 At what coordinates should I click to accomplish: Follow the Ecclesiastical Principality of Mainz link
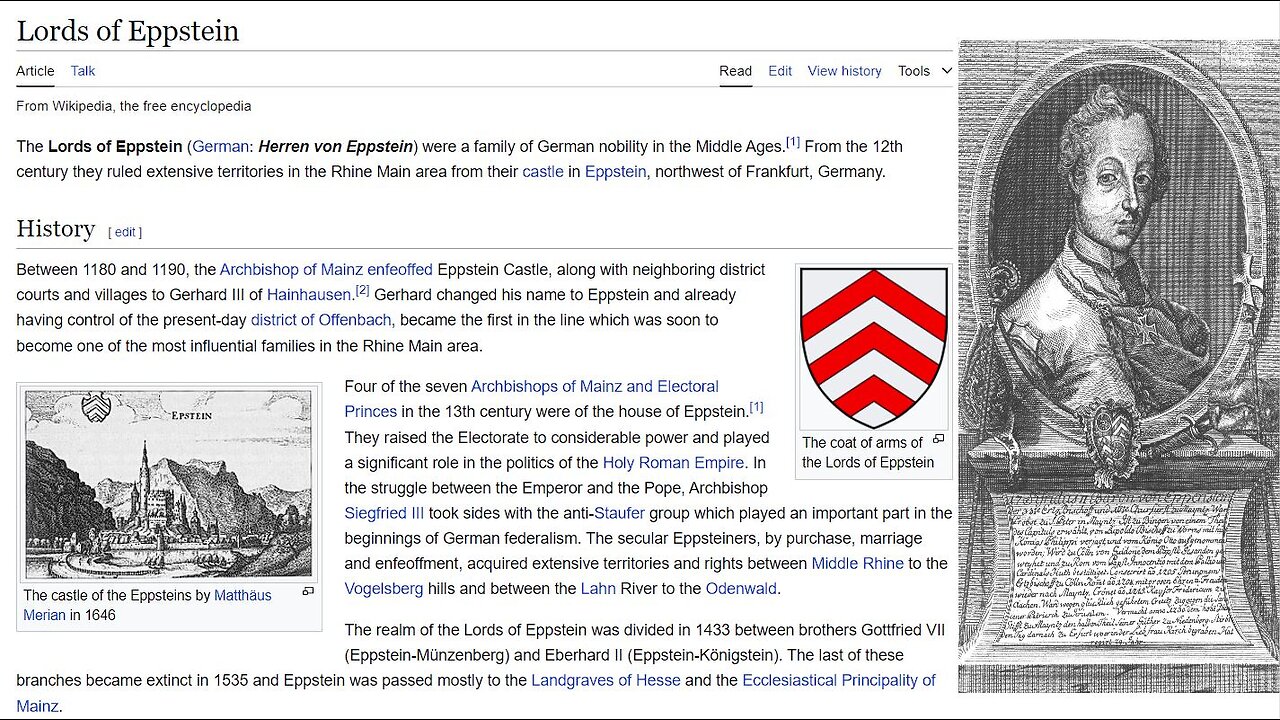pos(839,680)
